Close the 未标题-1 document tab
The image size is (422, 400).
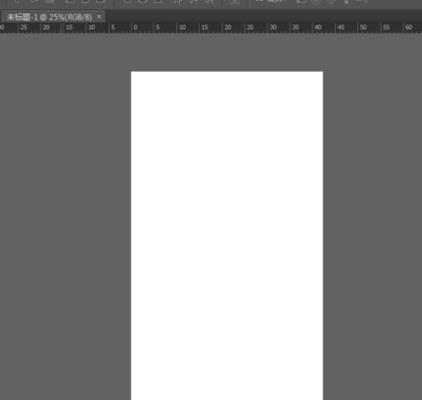click(99, 17)
